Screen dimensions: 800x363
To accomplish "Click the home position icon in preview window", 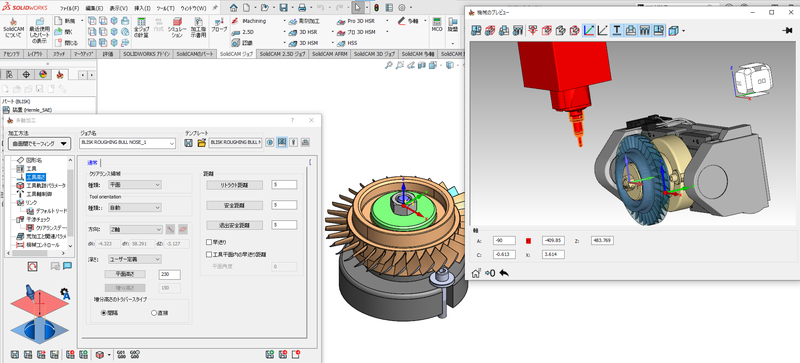I will tap(476, 273).
